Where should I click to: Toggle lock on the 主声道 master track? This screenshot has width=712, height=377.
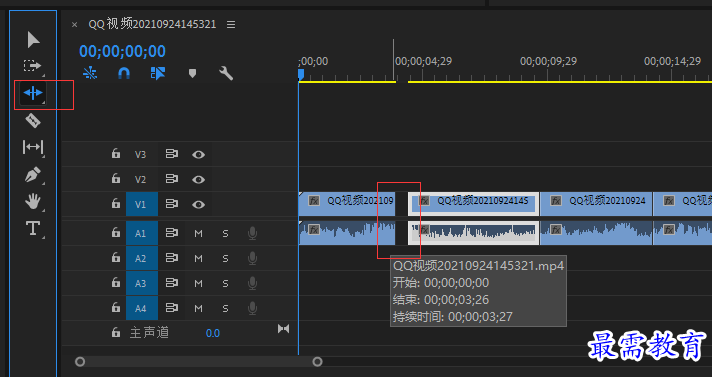tap(116, 332)
